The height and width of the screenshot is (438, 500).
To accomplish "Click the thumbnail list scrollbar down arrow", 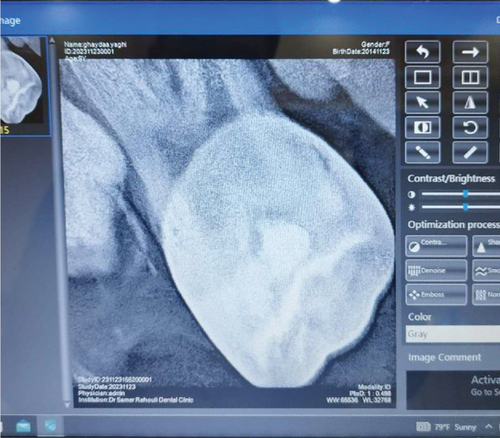I will 67,405.
